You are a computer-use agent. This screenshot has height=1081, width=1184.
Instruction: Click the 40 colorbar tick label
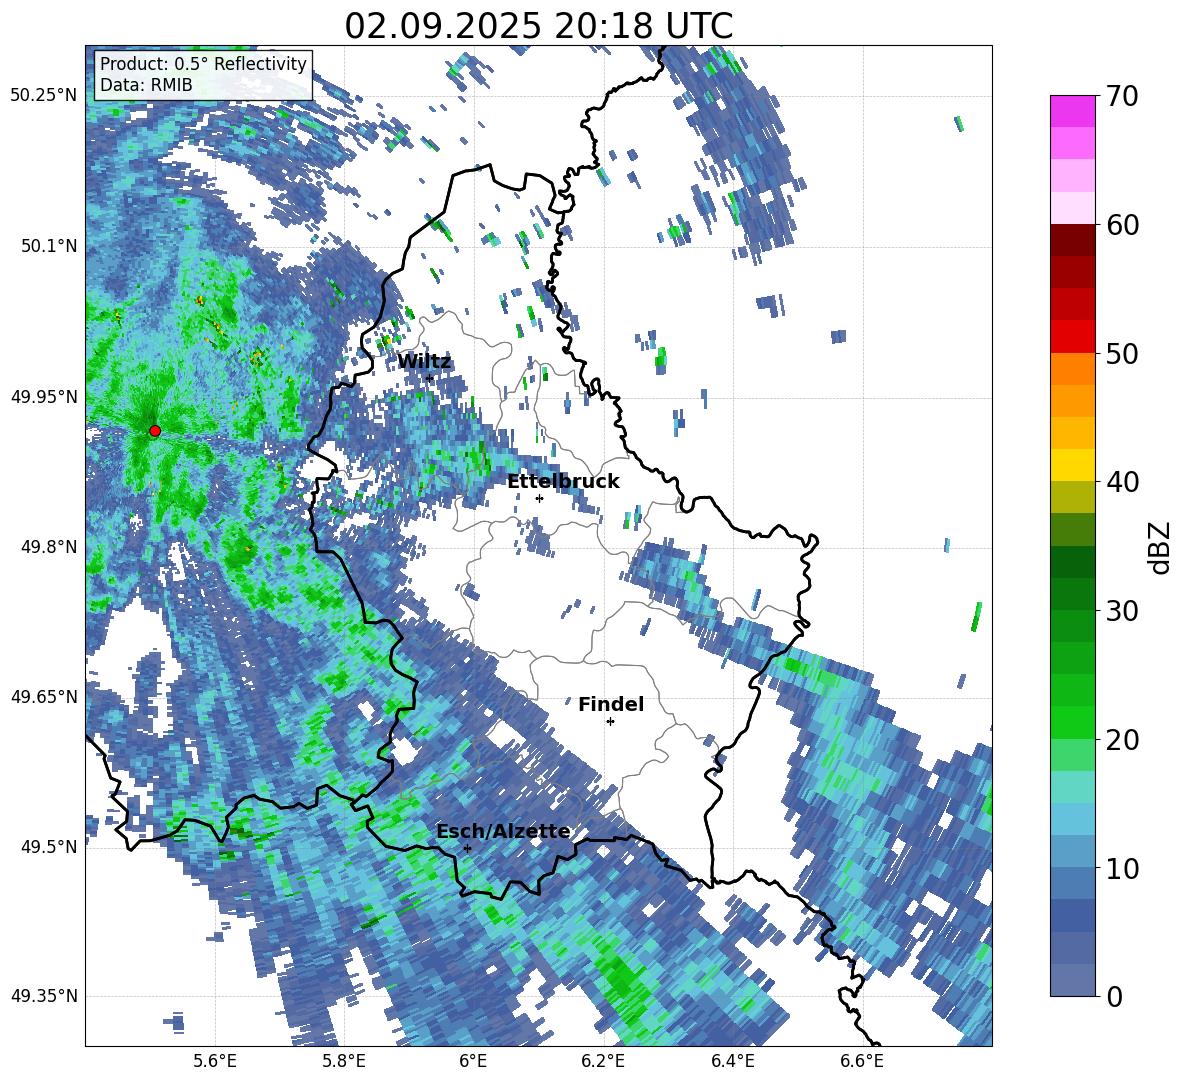click(1122, 482)
